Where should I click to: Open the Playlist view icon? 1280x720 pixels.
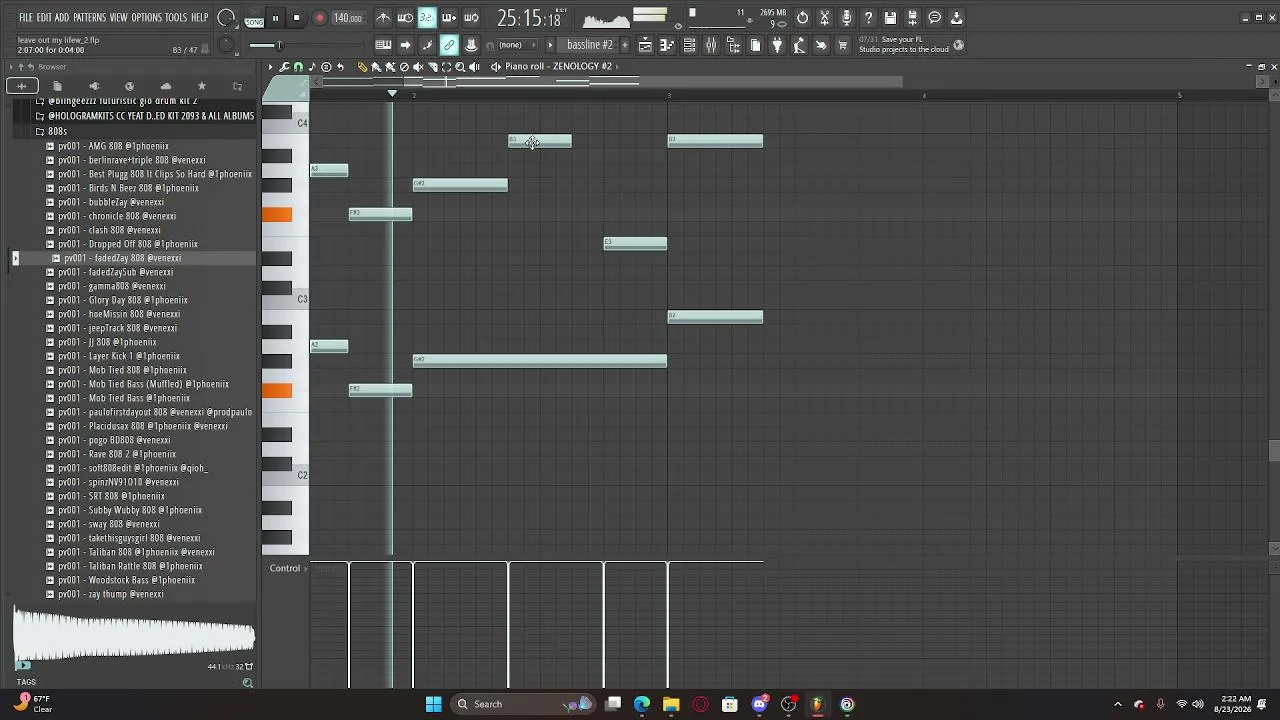pos(645,45)
